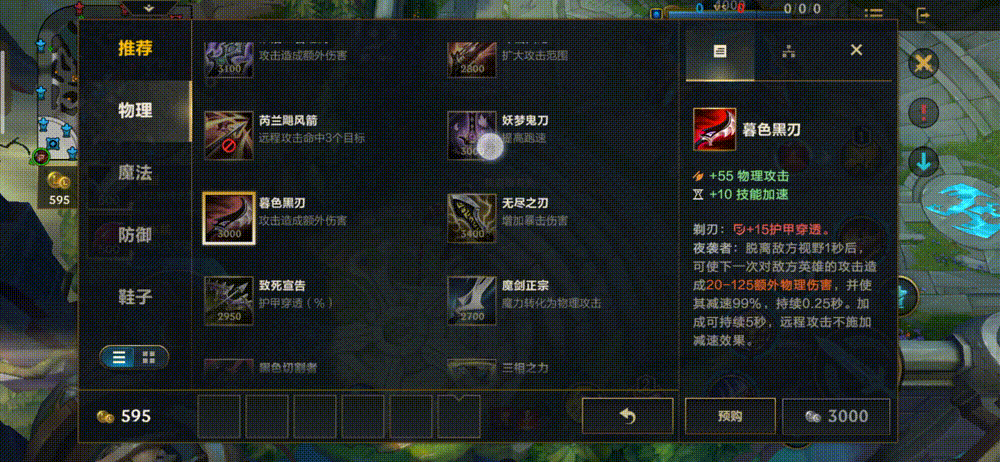The height and width of the screenshot is (462, 1000).
Task: Switch to grid view layout
Action: [x=149, y=357]
